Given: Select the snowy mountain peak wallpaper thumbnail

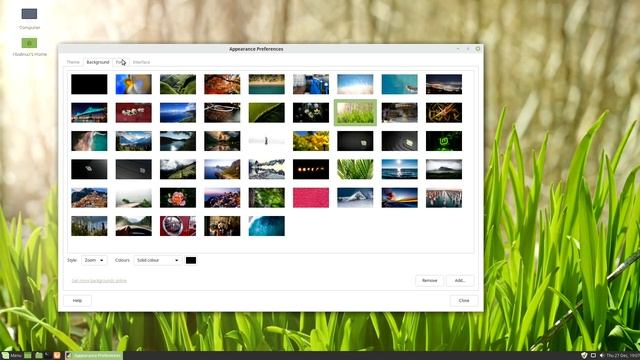Looking at the screenshot, I should click(x=355, y=198).
